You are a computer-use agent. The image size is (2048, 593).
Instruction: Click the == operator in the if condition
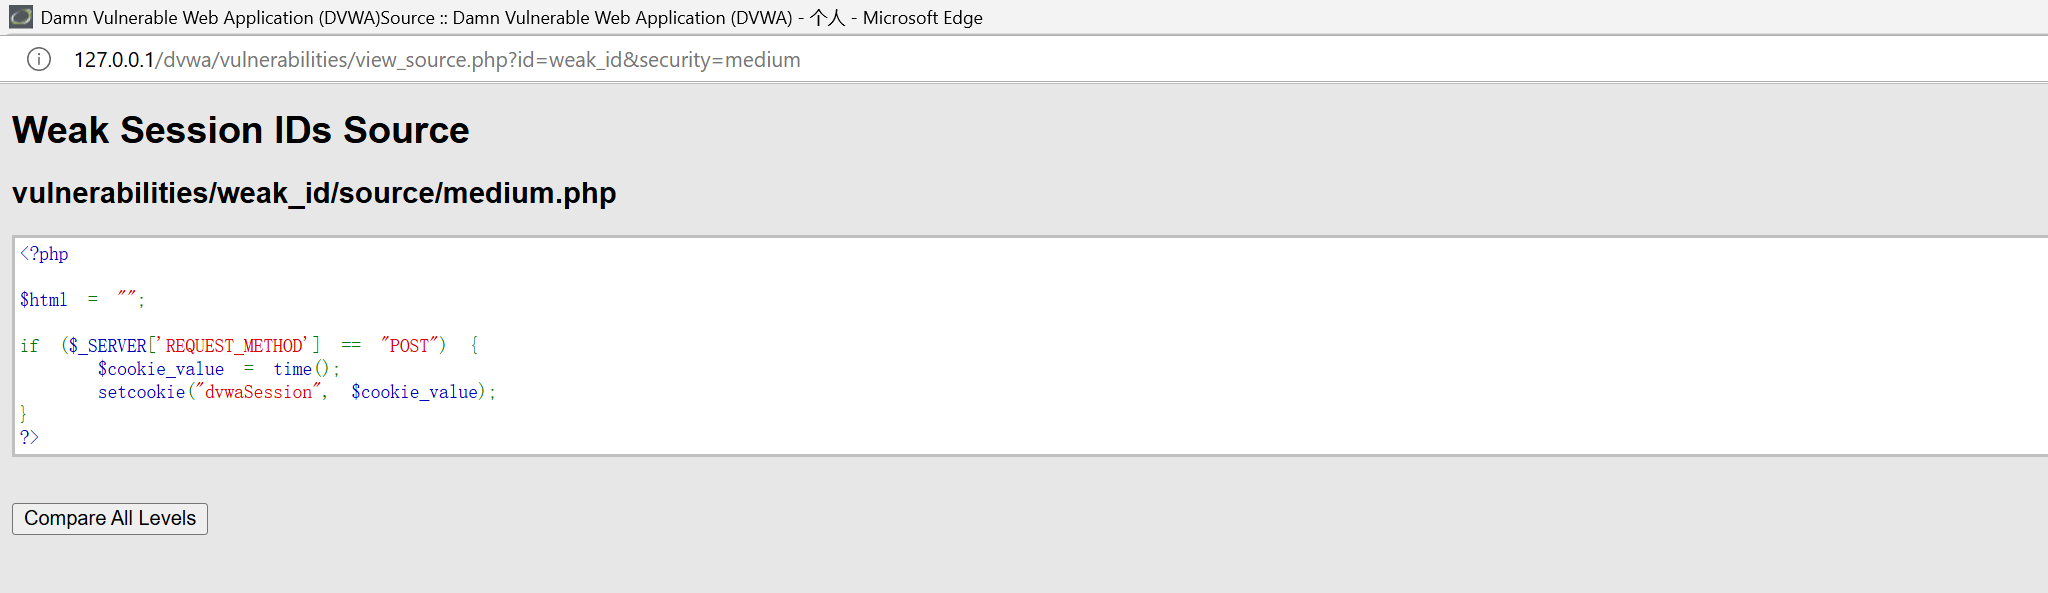351,346
